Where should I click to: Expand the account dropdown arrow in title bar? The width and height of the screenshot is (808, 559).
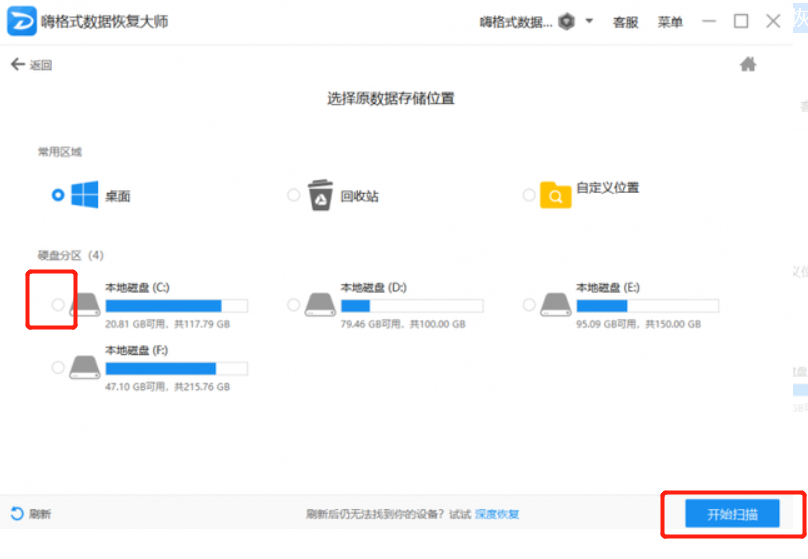(x=589, y=21)
